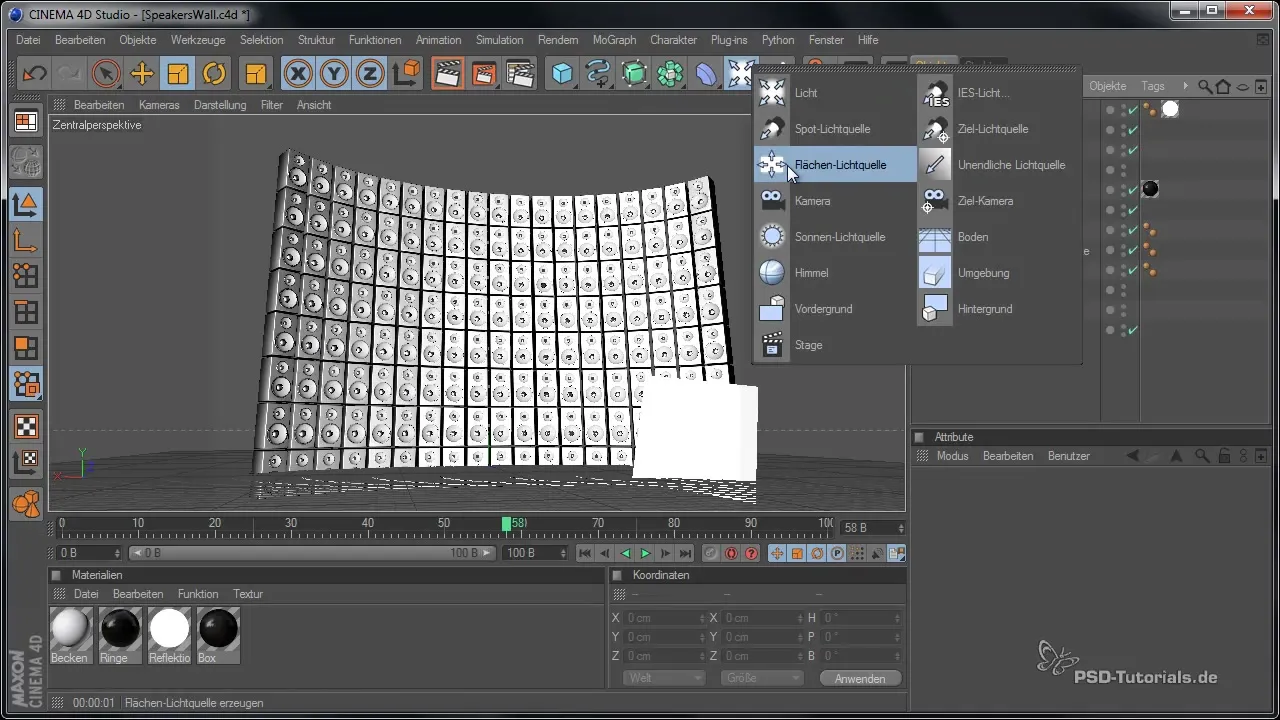Open the Darstellung viewport menu

pos(220,105)
